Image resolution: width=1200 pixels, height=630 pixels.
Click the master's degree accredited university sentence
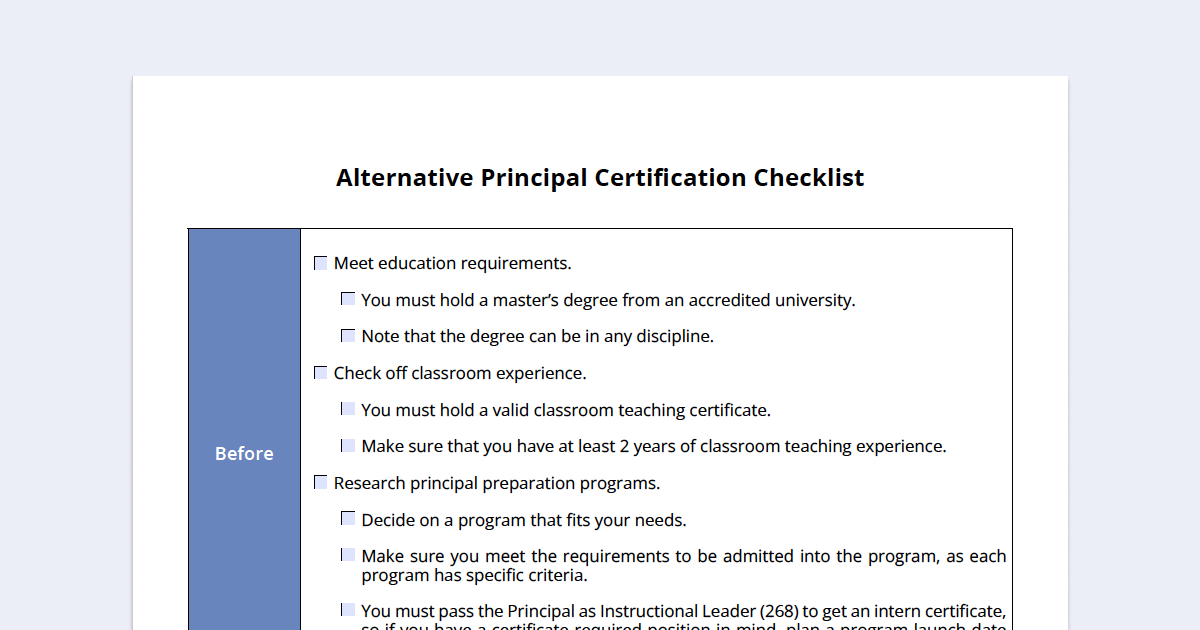click(x=608, y=300)
